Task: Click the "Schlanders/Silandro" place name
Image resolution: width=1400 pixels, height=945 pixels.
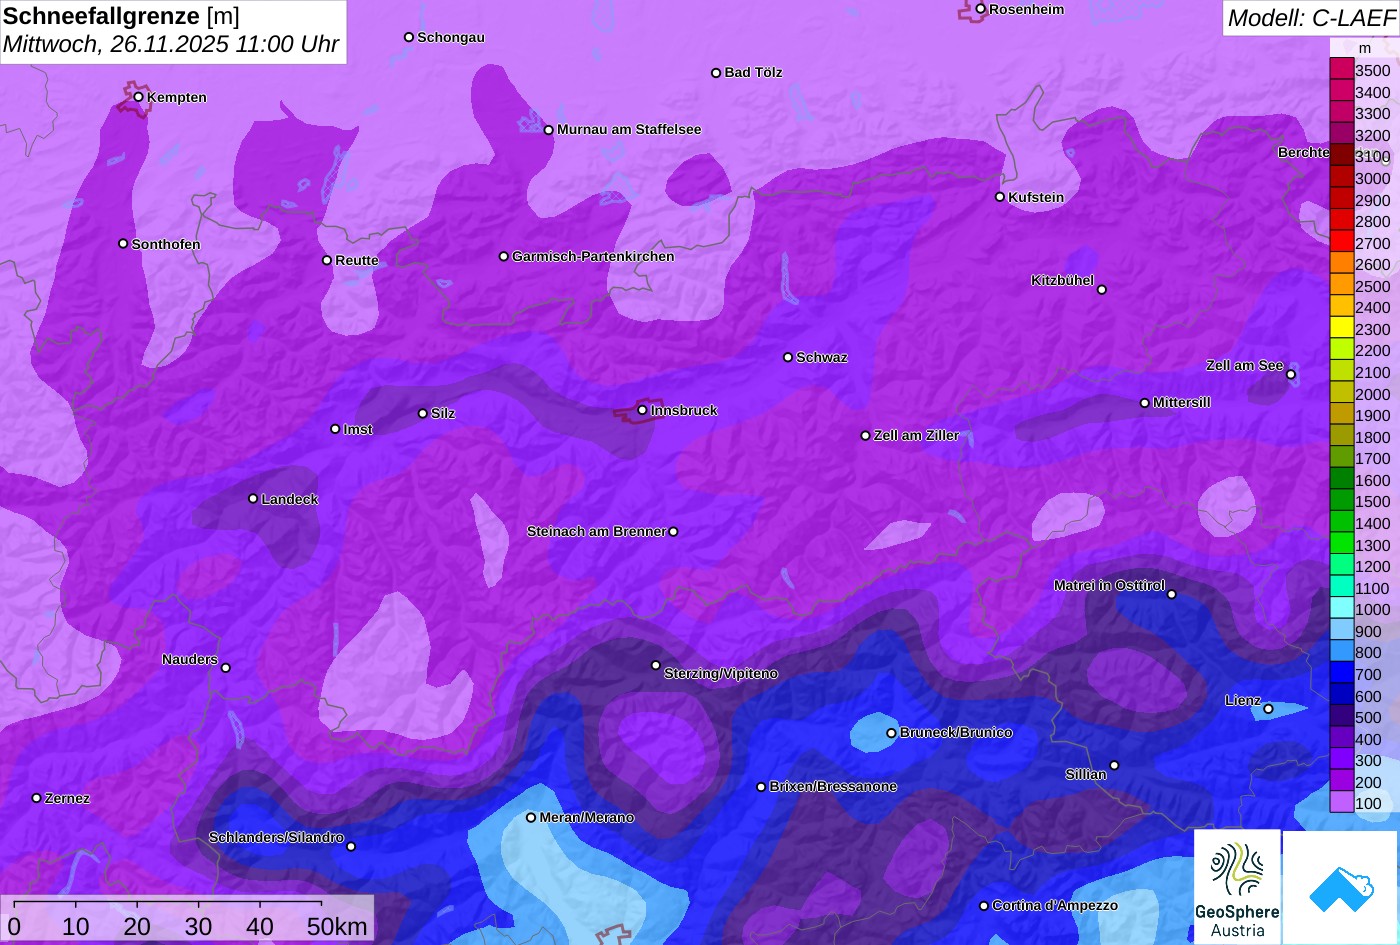Action: pyautogui.click(x=276, y=837)
